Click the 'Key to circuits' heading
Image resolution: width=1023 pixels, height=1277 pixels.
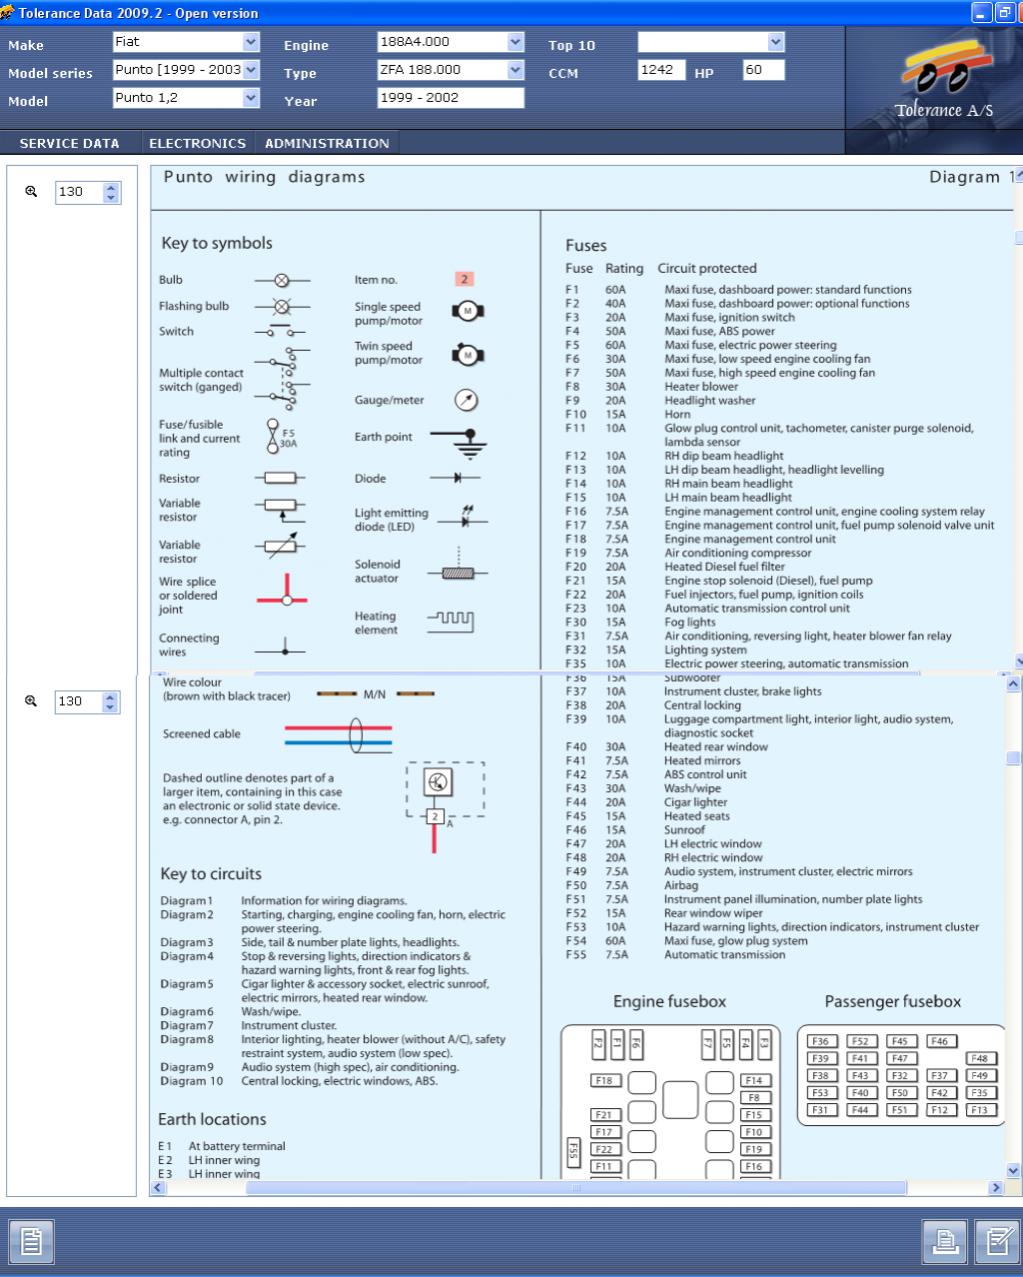point(211,874)
